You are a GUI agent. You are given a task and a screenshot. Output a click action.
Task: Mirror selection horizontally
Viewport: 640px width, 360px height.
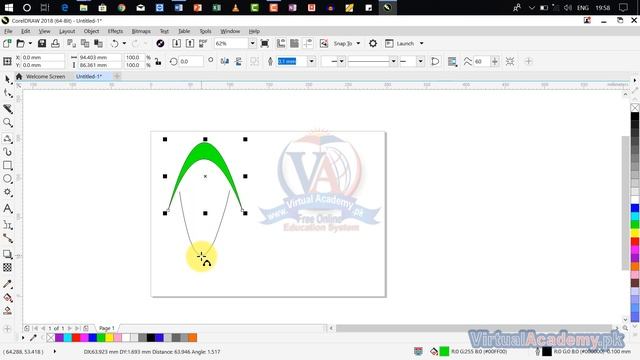click(x=225, y=61)
